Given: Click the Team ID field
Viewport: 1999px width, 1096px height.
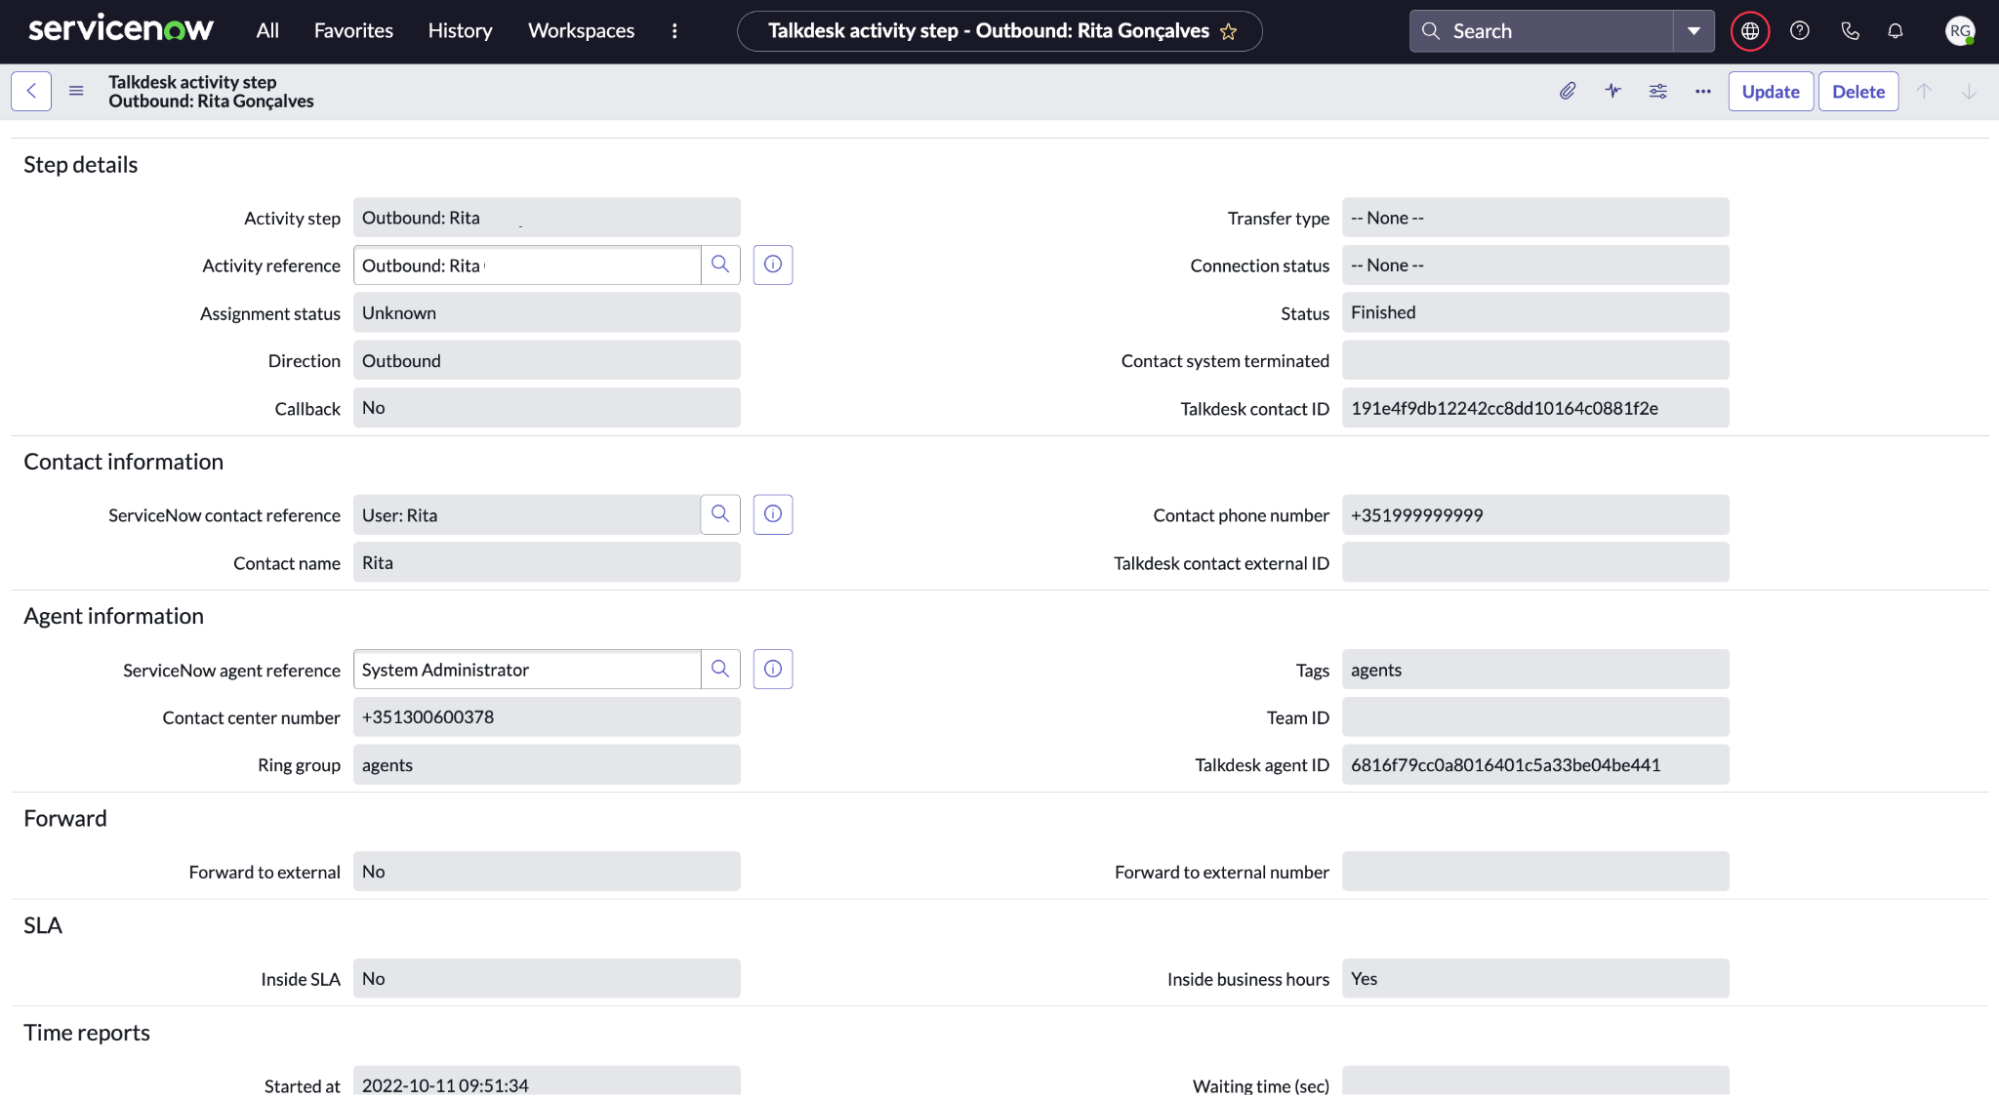Looking at the screenshot, I should [1535, 717].
